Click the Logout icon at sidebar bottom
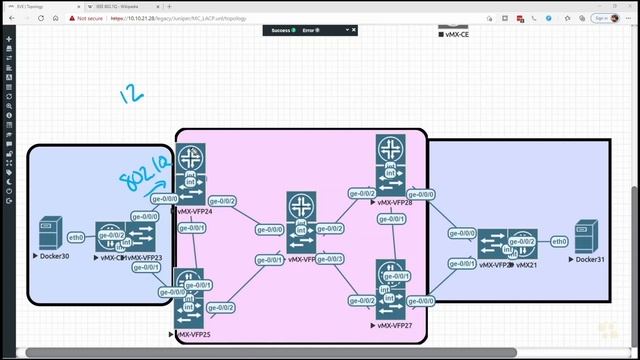This screenshot has width=640, height=360. [9, 201]
